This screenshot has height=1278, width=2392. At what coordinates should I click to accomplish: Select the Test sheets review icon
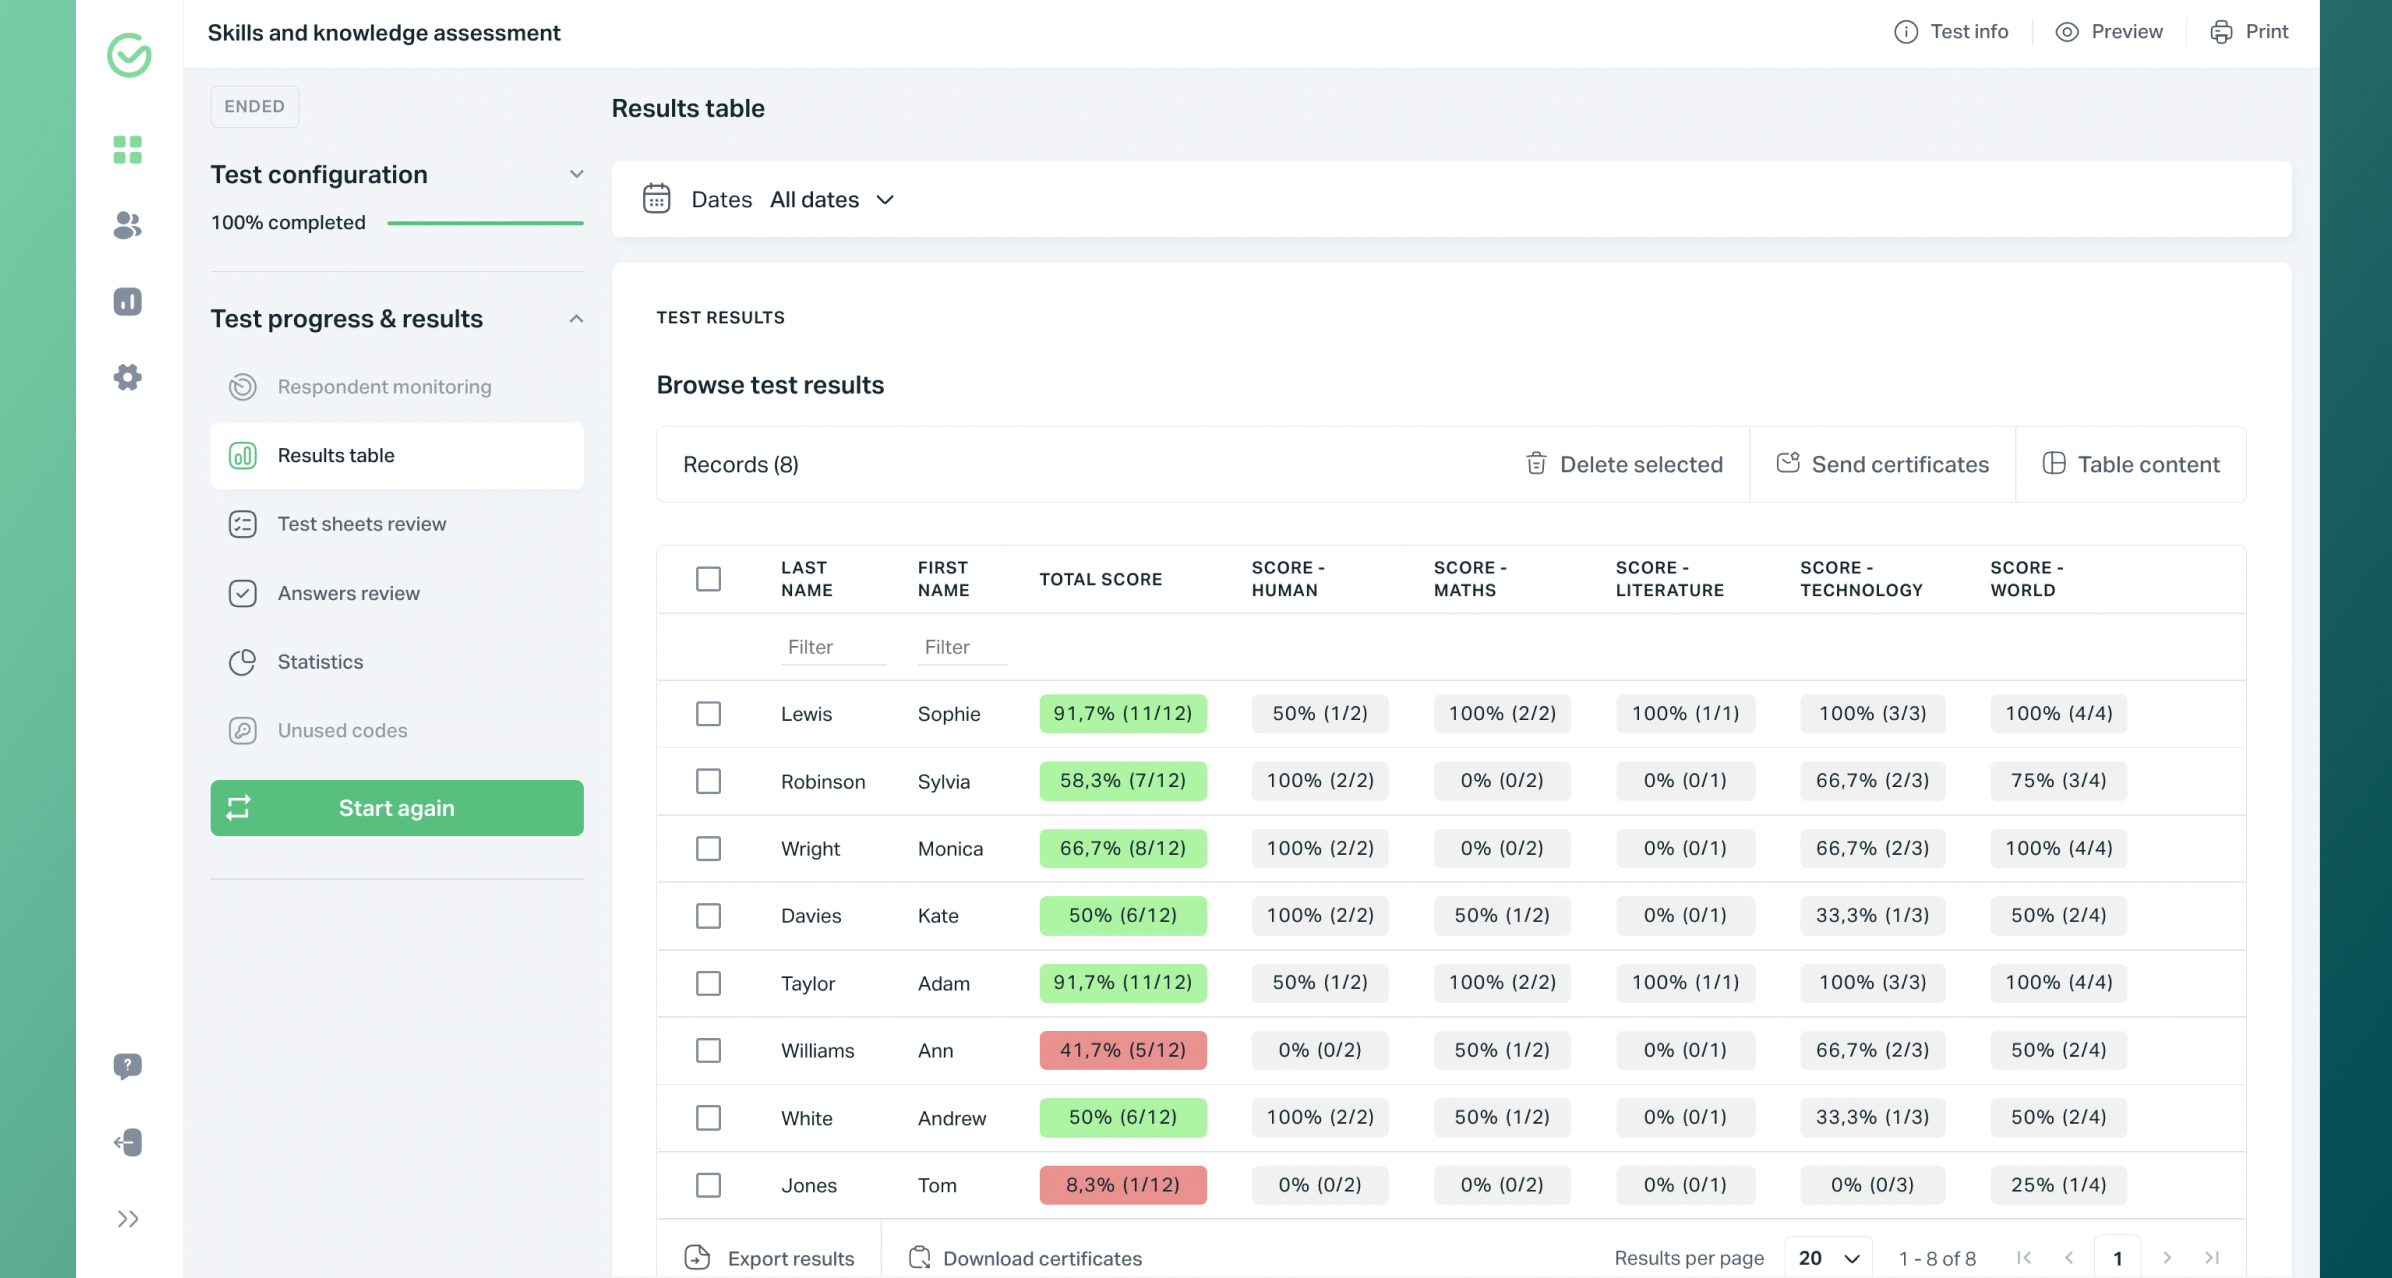[x=243, y=523]
